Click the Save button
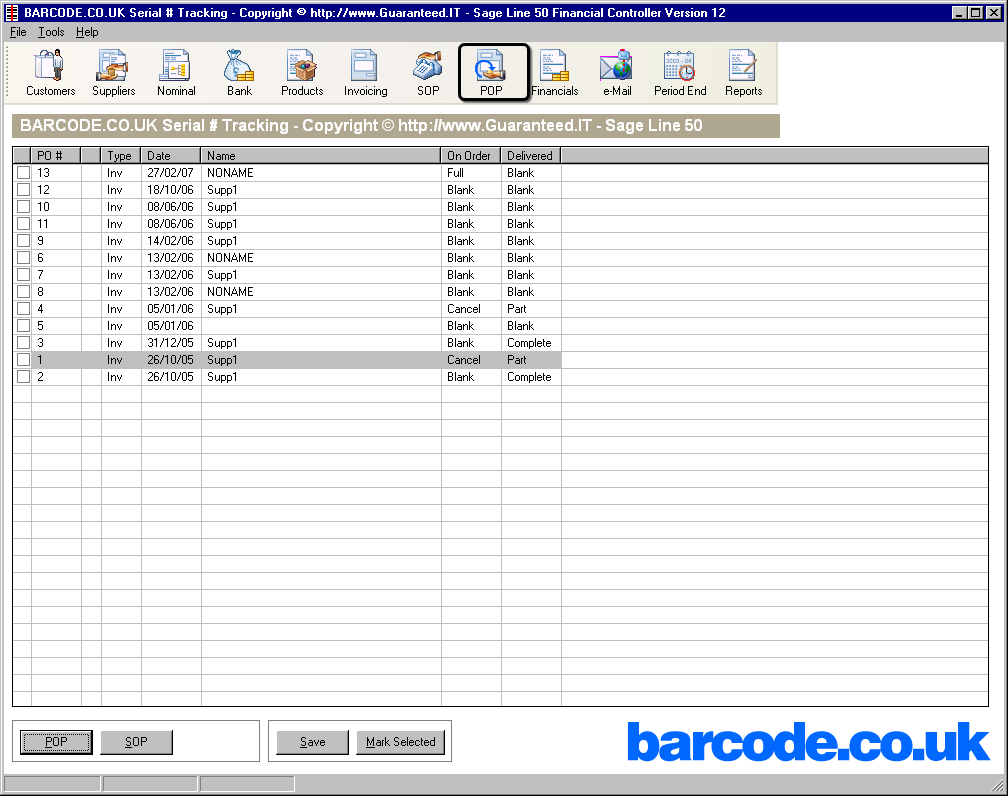 (x=312, y=742)
